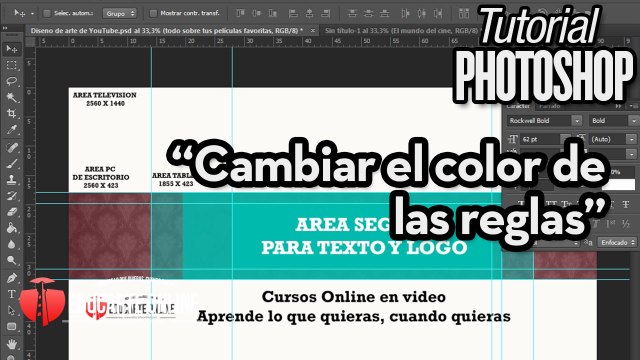This screenshot has height=360, width=640.
Task: Click Distribute horizontal centers icon
Action: 422,13
